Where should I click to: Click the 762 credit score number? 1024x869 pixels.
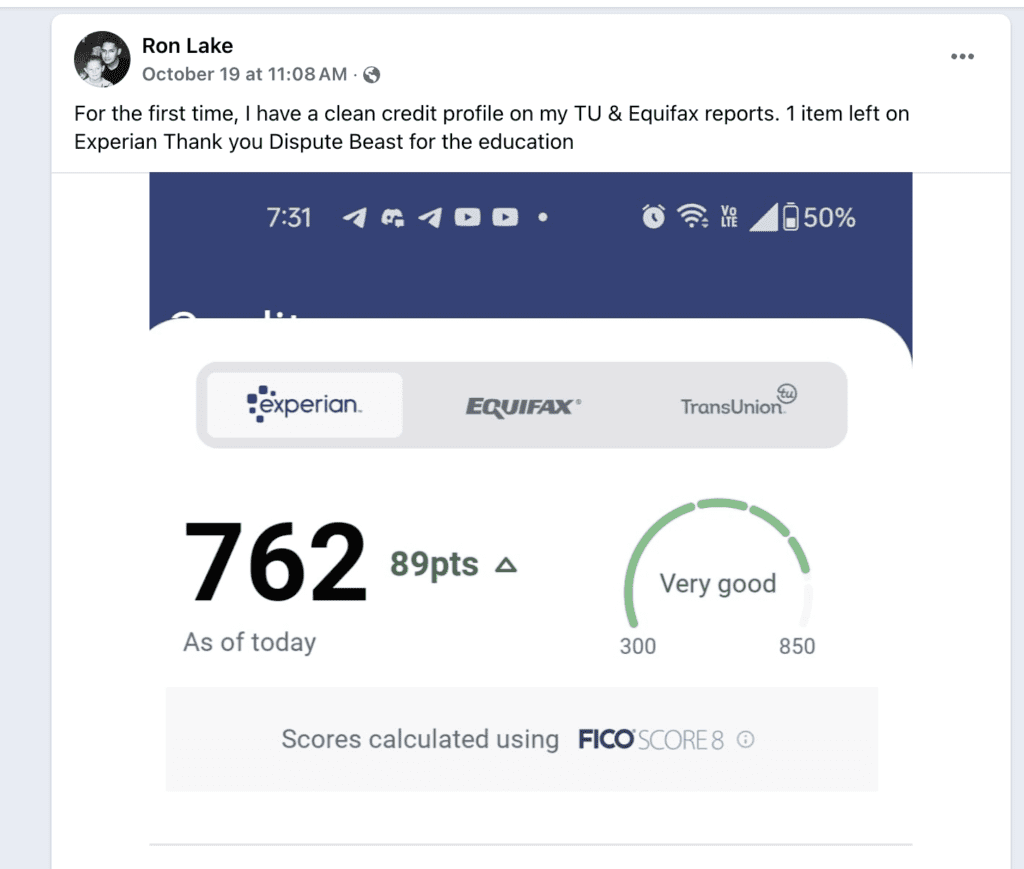[x=275, y=563]
